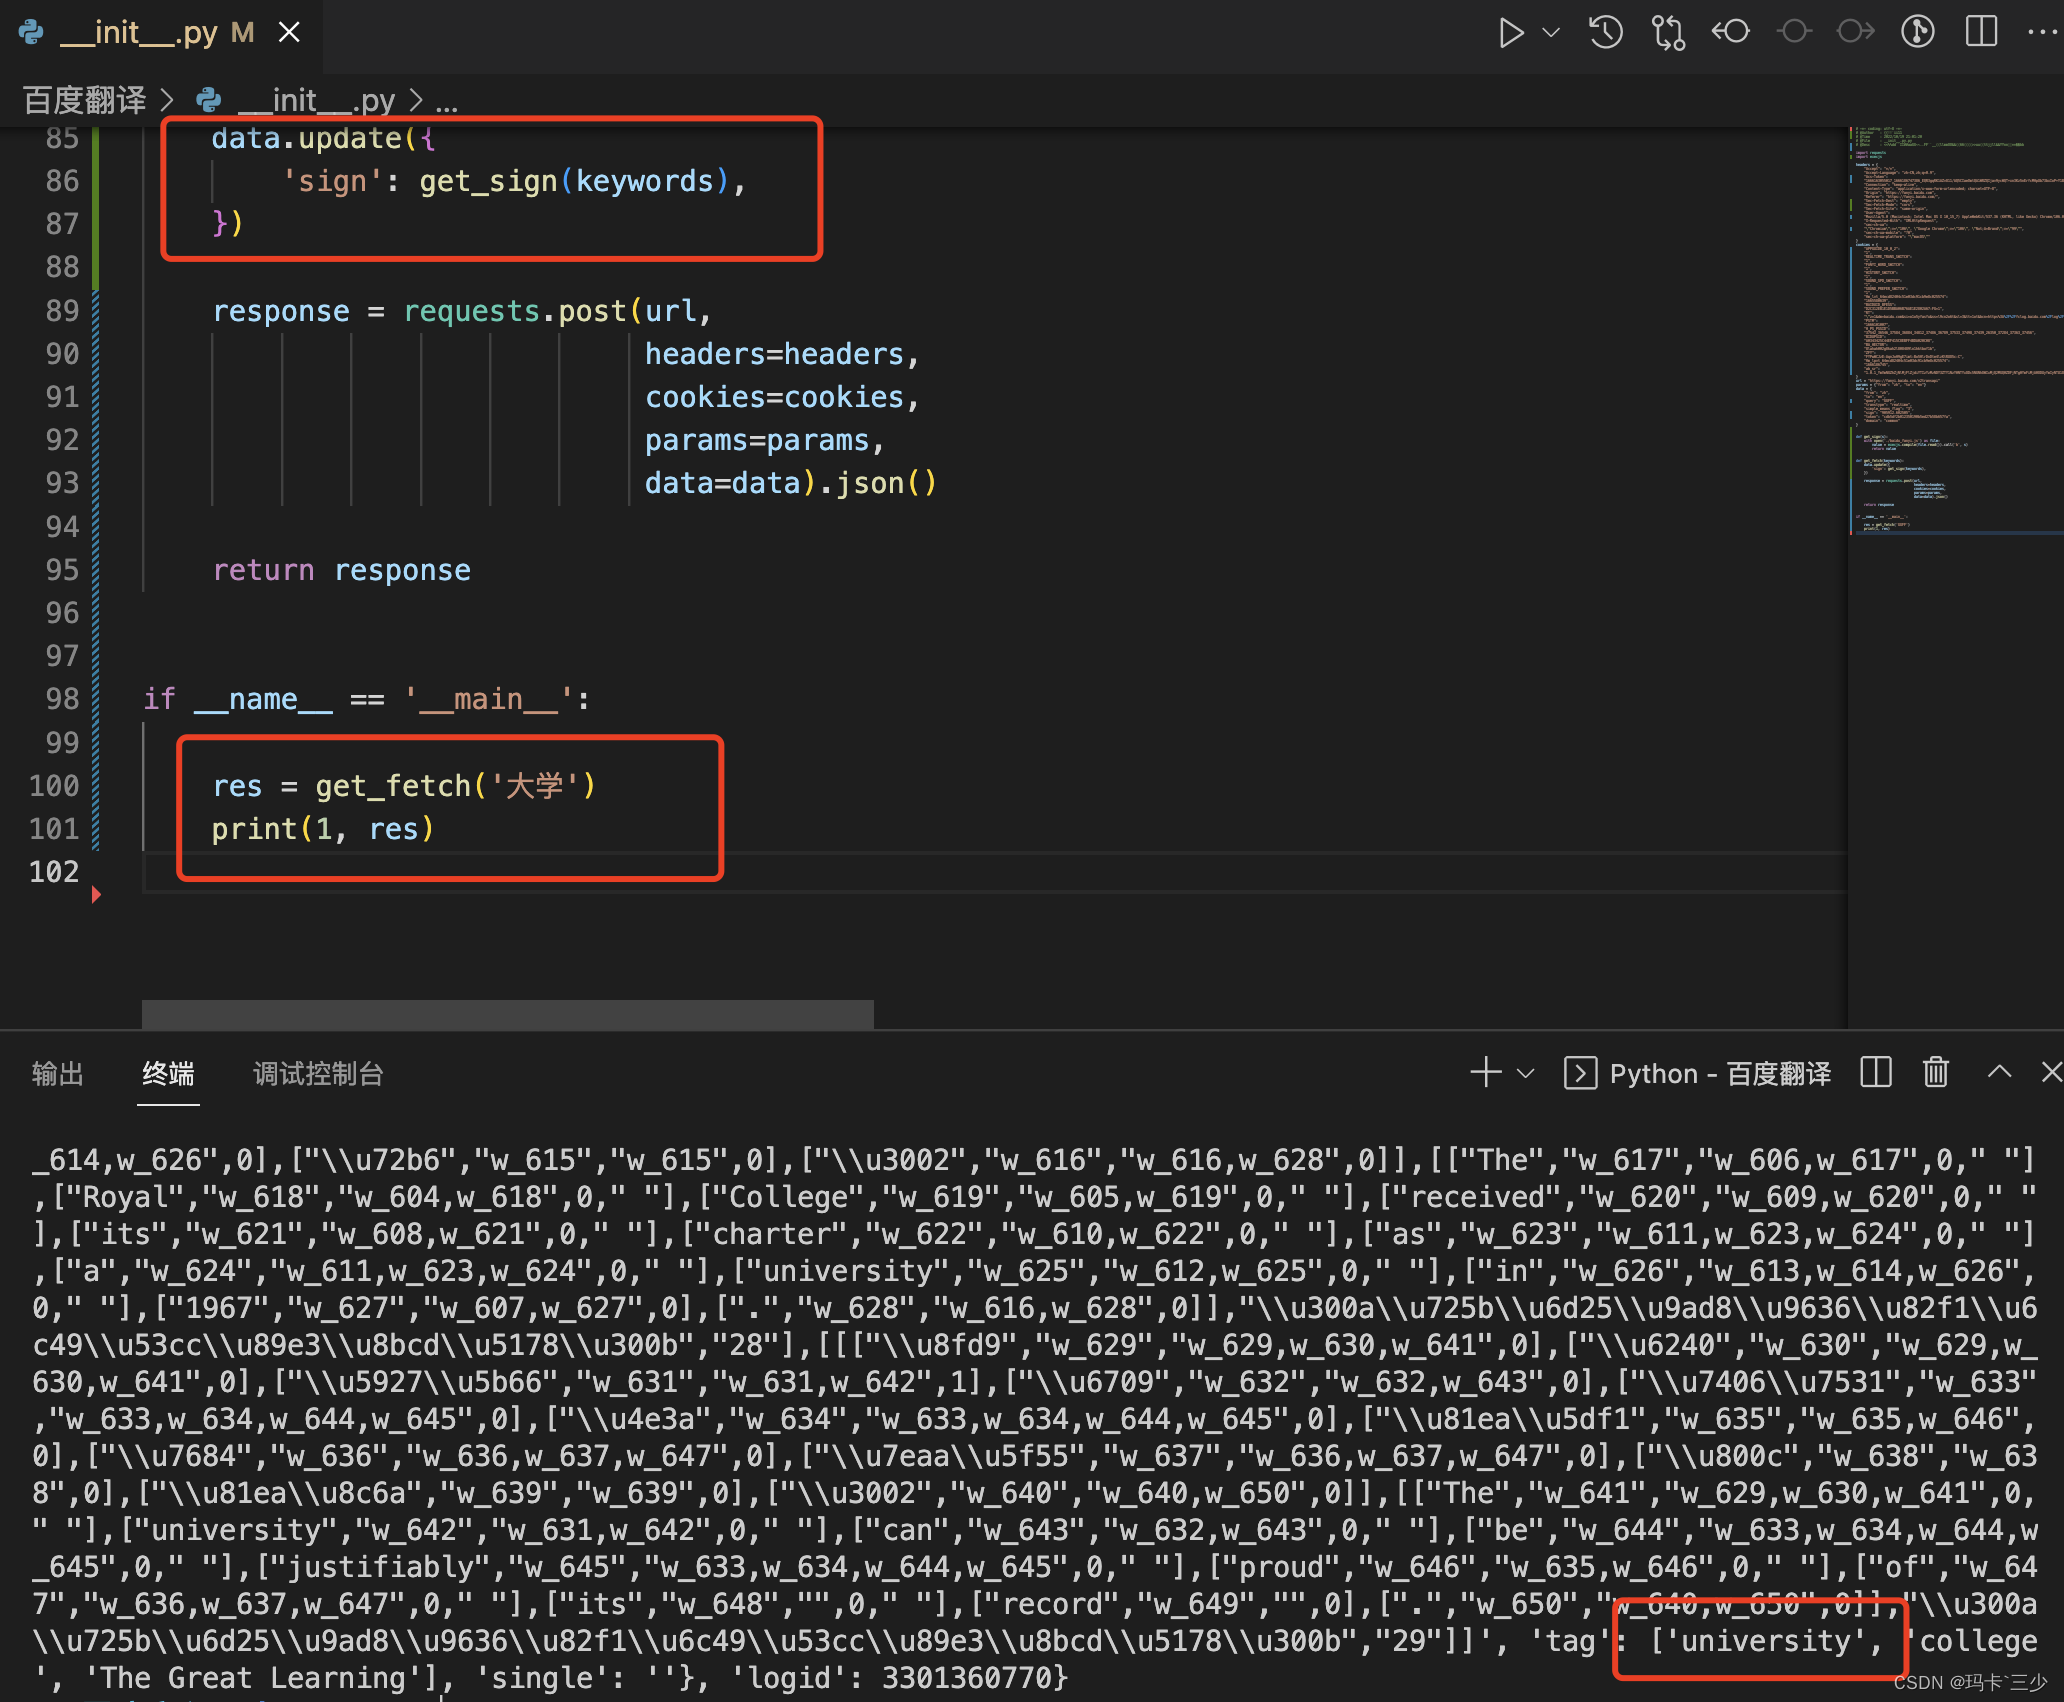The image size is (2064, 1702).
Task: Open the timeline history icon
Action: tap(1606, 33)
